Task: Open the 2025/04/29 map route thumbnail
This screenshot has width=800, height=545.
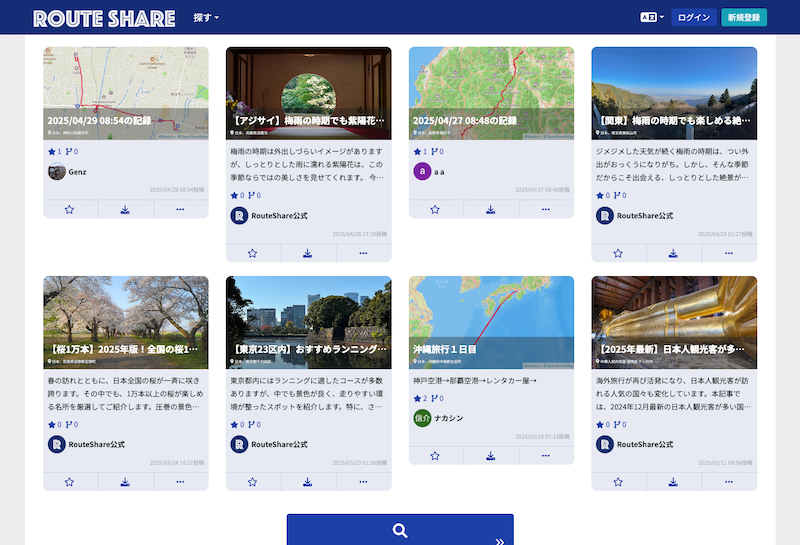Action: (126, 93)
